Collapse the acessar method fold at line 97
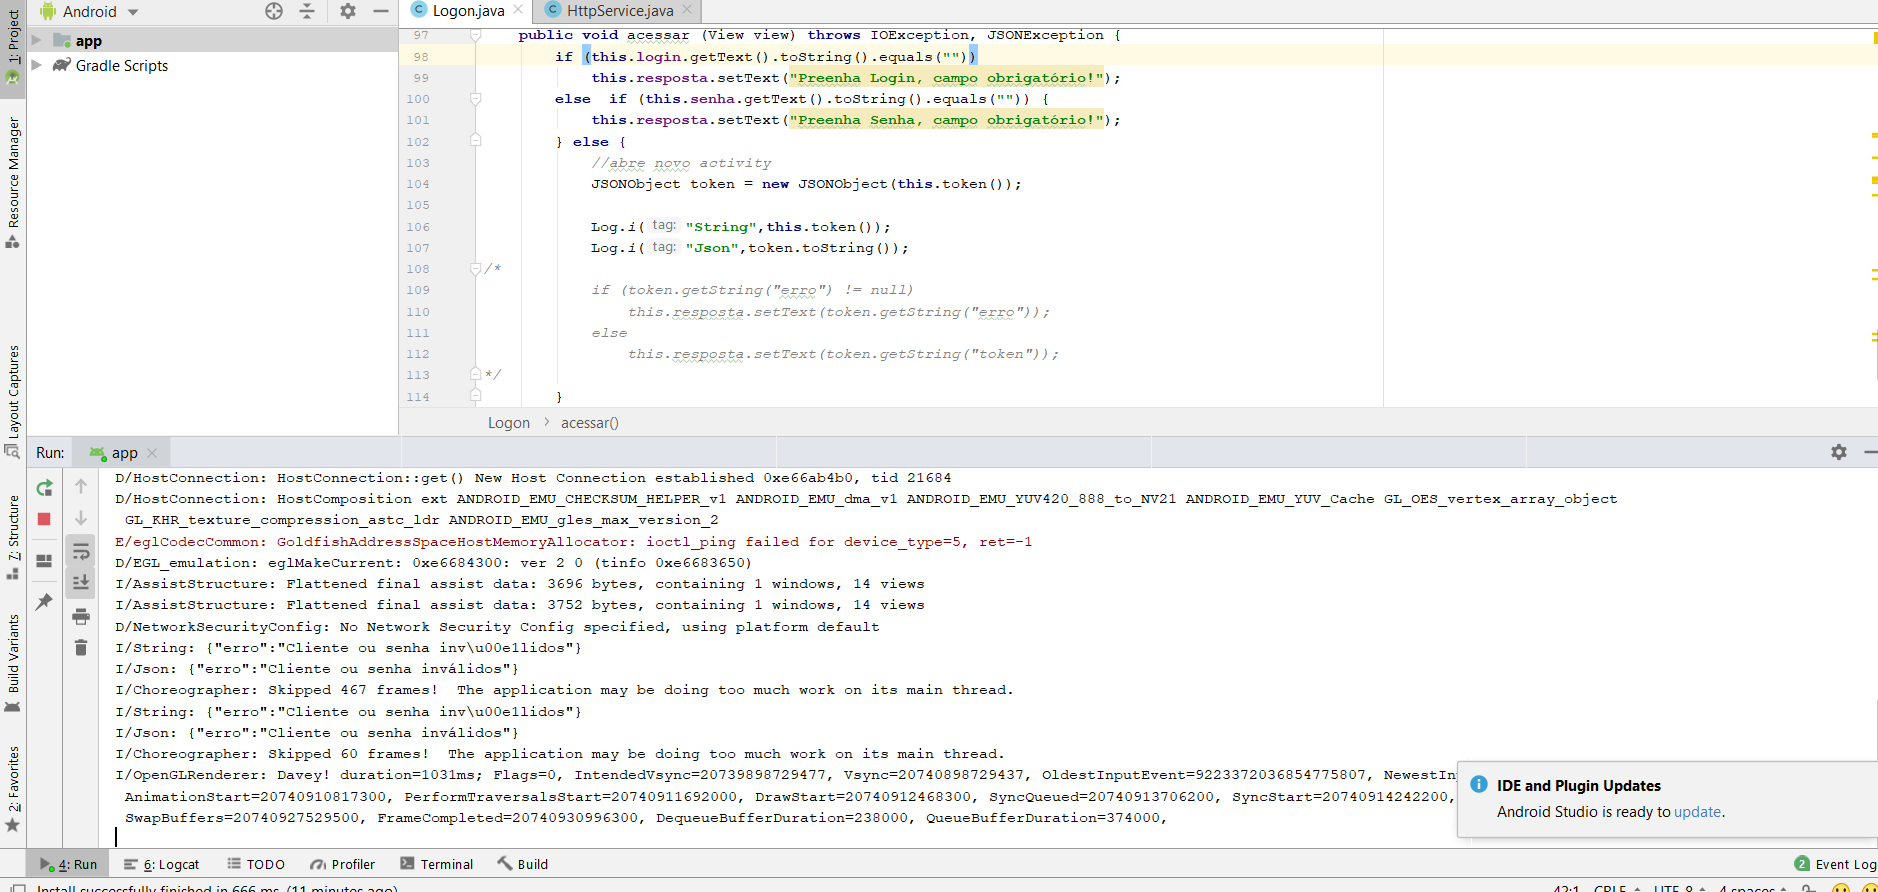The width and height of the screenshot is (1878, 892). click(476, 35)
